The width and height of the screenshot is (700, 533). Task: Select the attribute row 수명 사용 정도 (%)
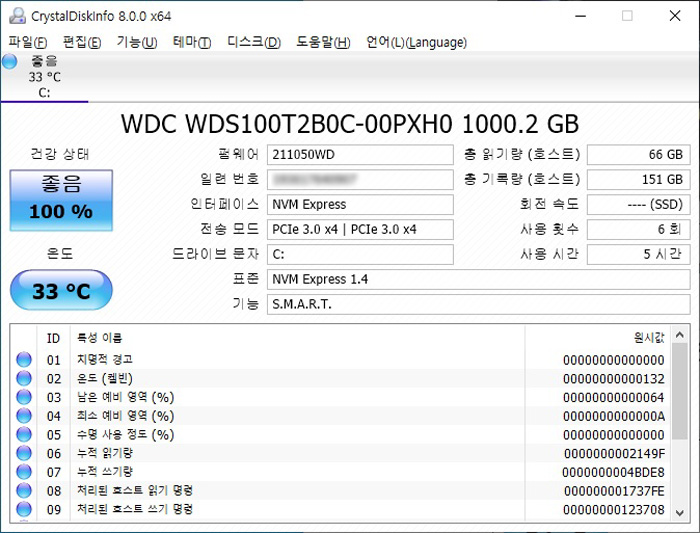click(341, 434)
